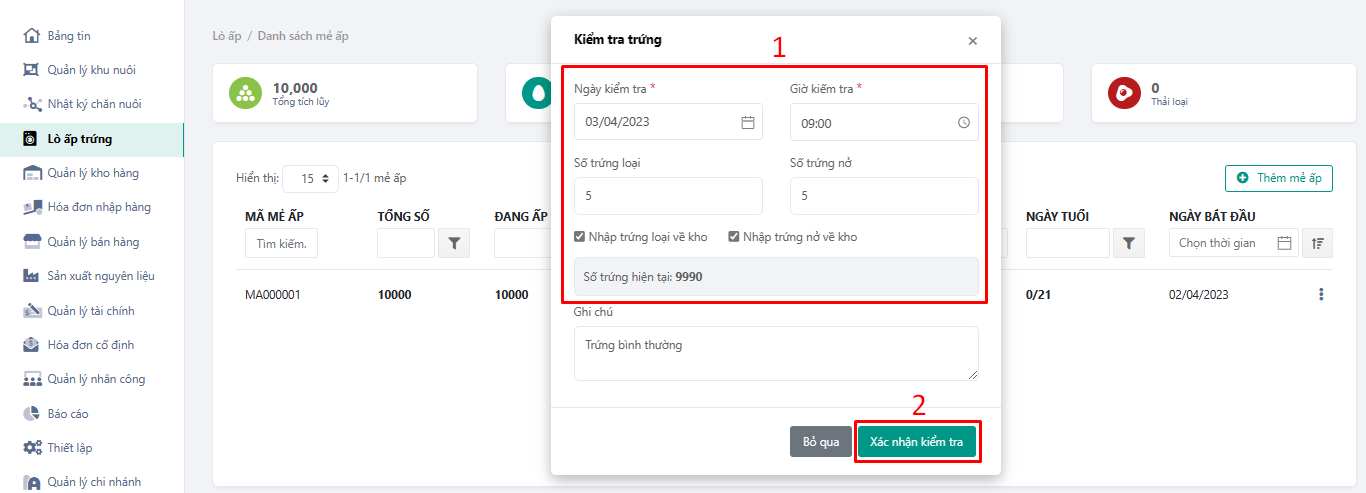Click the calendar icon in Ngày kiểm tra
This screenshot has width=1366, height=493.
(747, 122)
